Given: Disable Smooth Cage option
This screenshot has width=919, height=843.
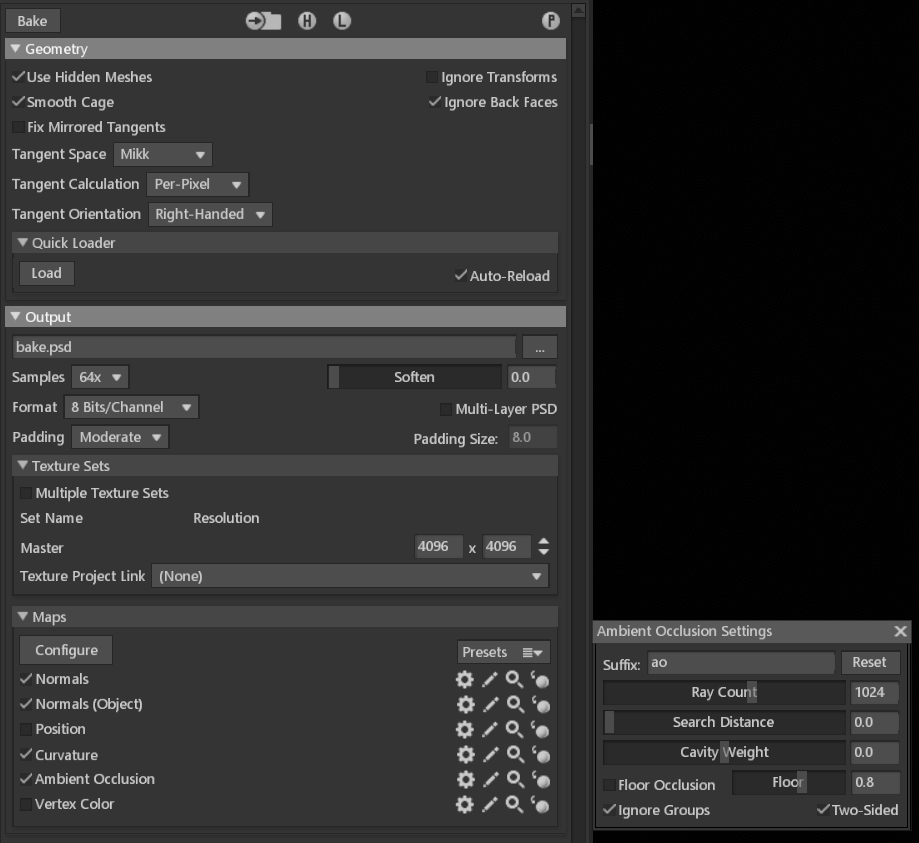Looking at the screenshot, I should tap(19, 102).
